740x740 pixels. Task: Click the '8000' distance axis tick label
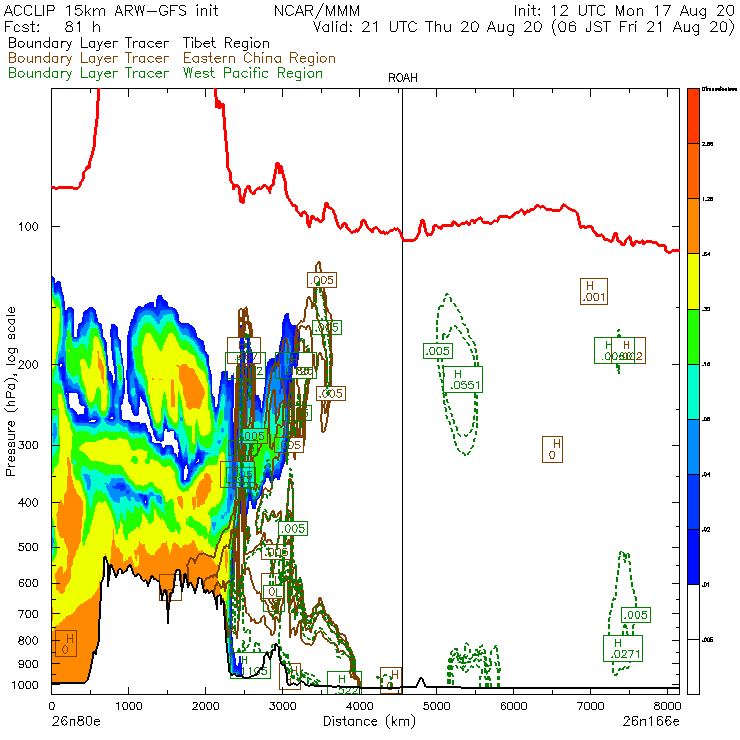click(x=667, y=706)
